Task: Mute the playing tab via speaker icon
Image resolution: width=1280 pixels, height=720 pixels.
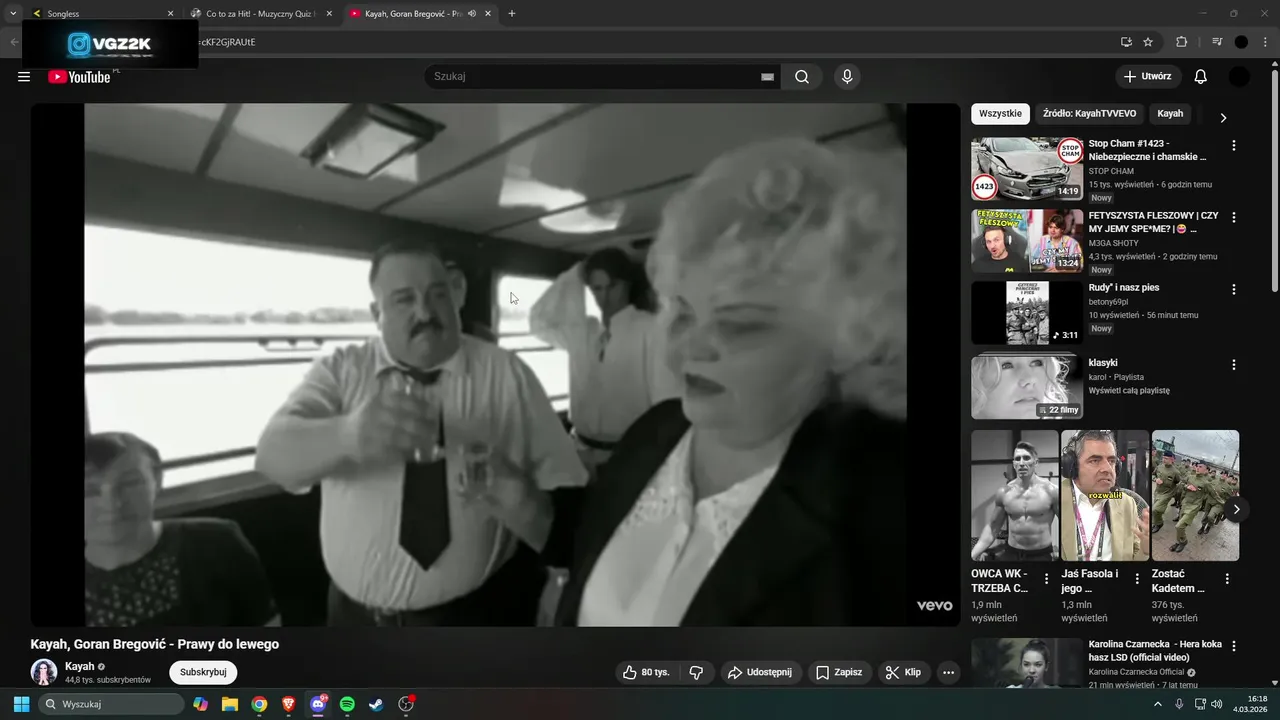Action: 471,14
